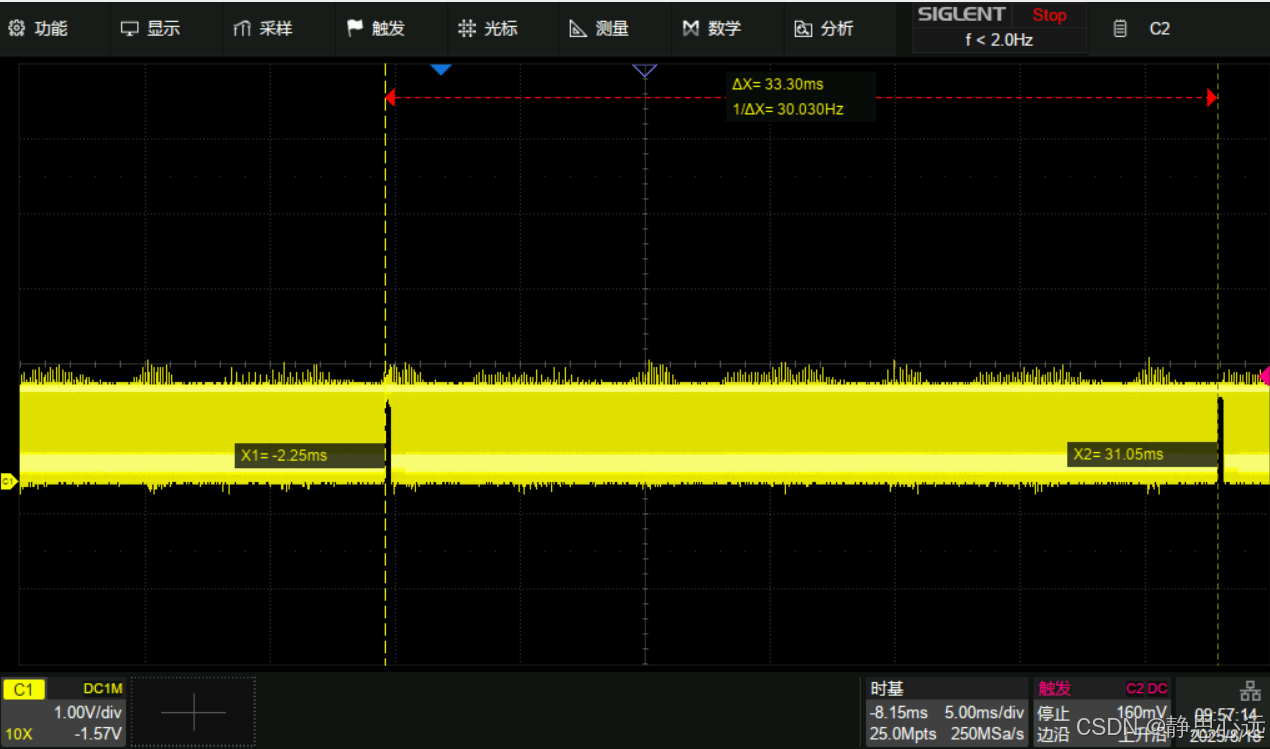The height and width of the screenshot is (749, 1270).
Task: Select the blue trigger position marker
Action: click(x=441, y=69)
